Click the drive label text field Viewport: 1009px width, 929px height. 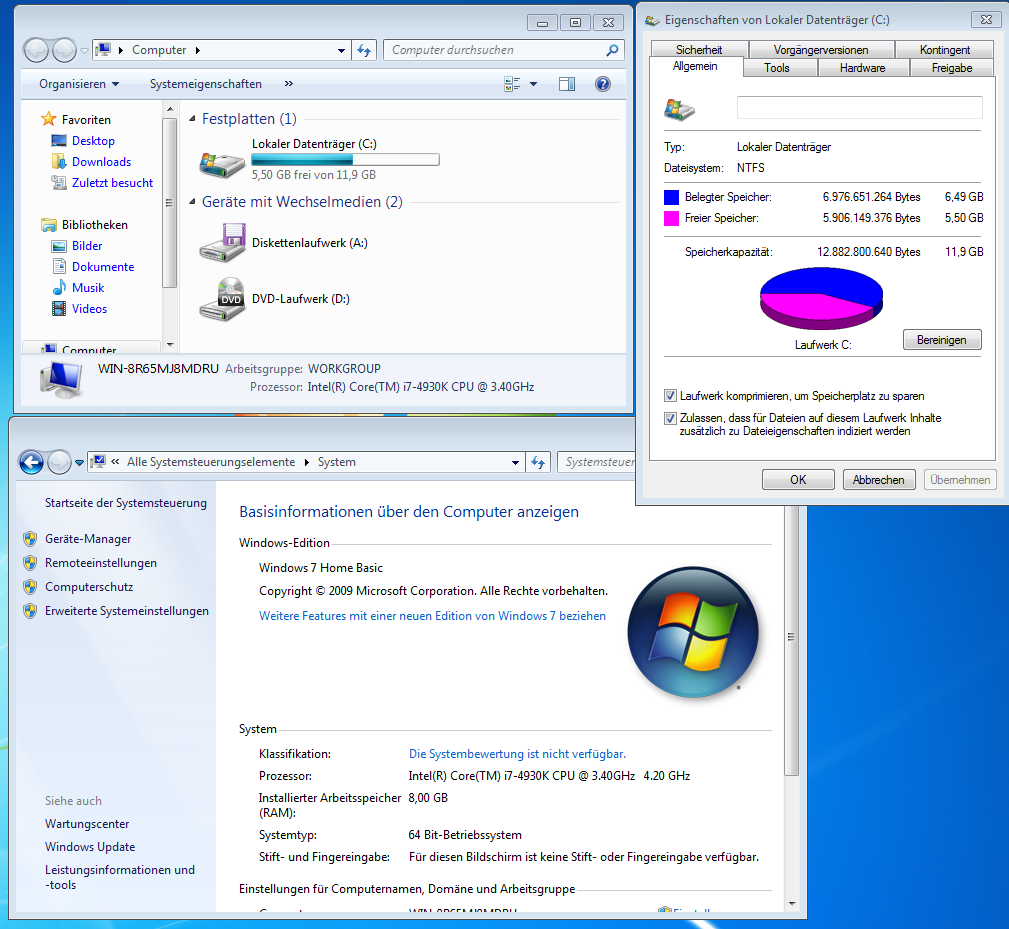(860, 107)
